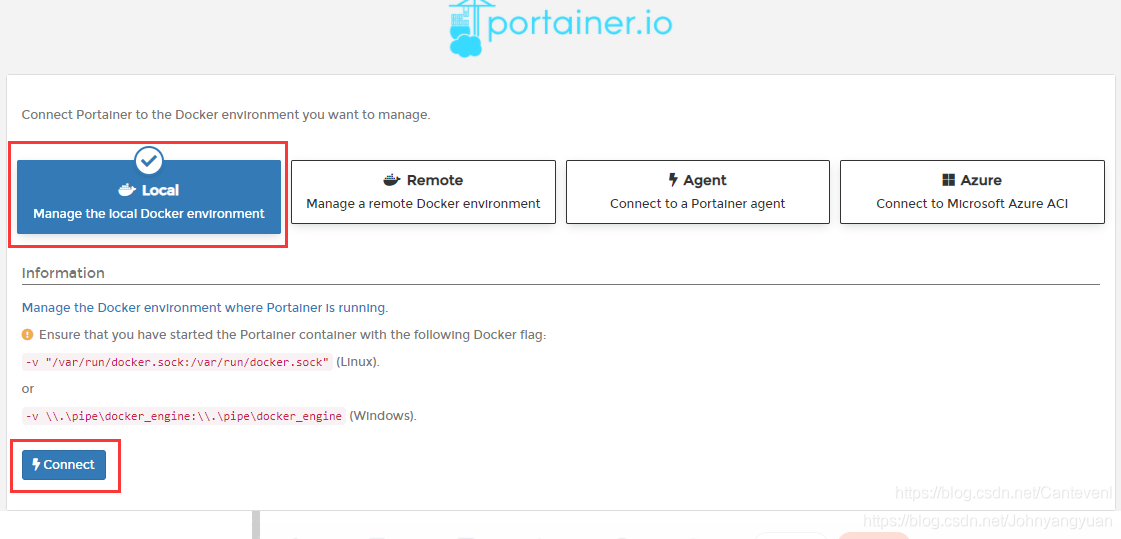This screenshot has width=1121, height=539.
Task: Click the Windows docker_engine pipe flag code
Action: point(184,416)
